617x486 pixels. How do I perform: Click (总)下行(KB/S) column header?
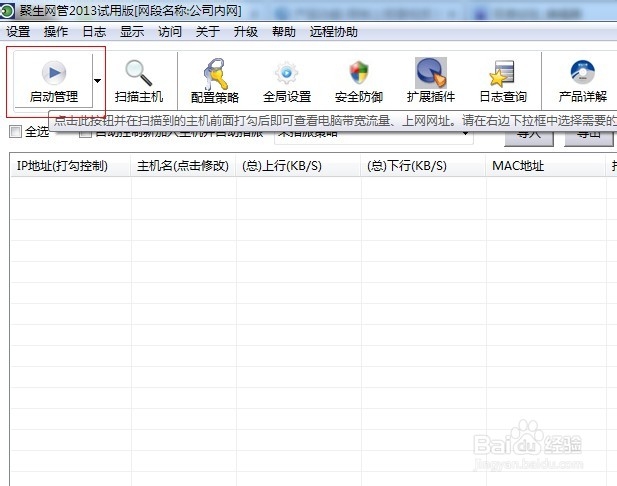[x=423, y=166]
